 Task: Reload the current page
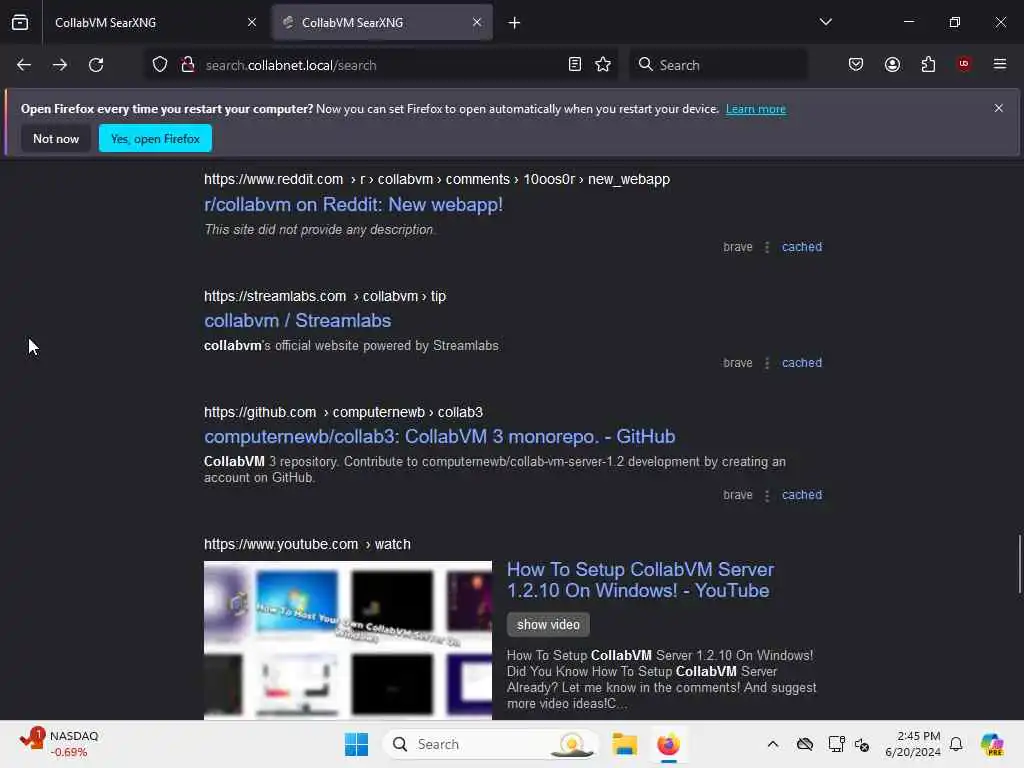pos(96,65)
